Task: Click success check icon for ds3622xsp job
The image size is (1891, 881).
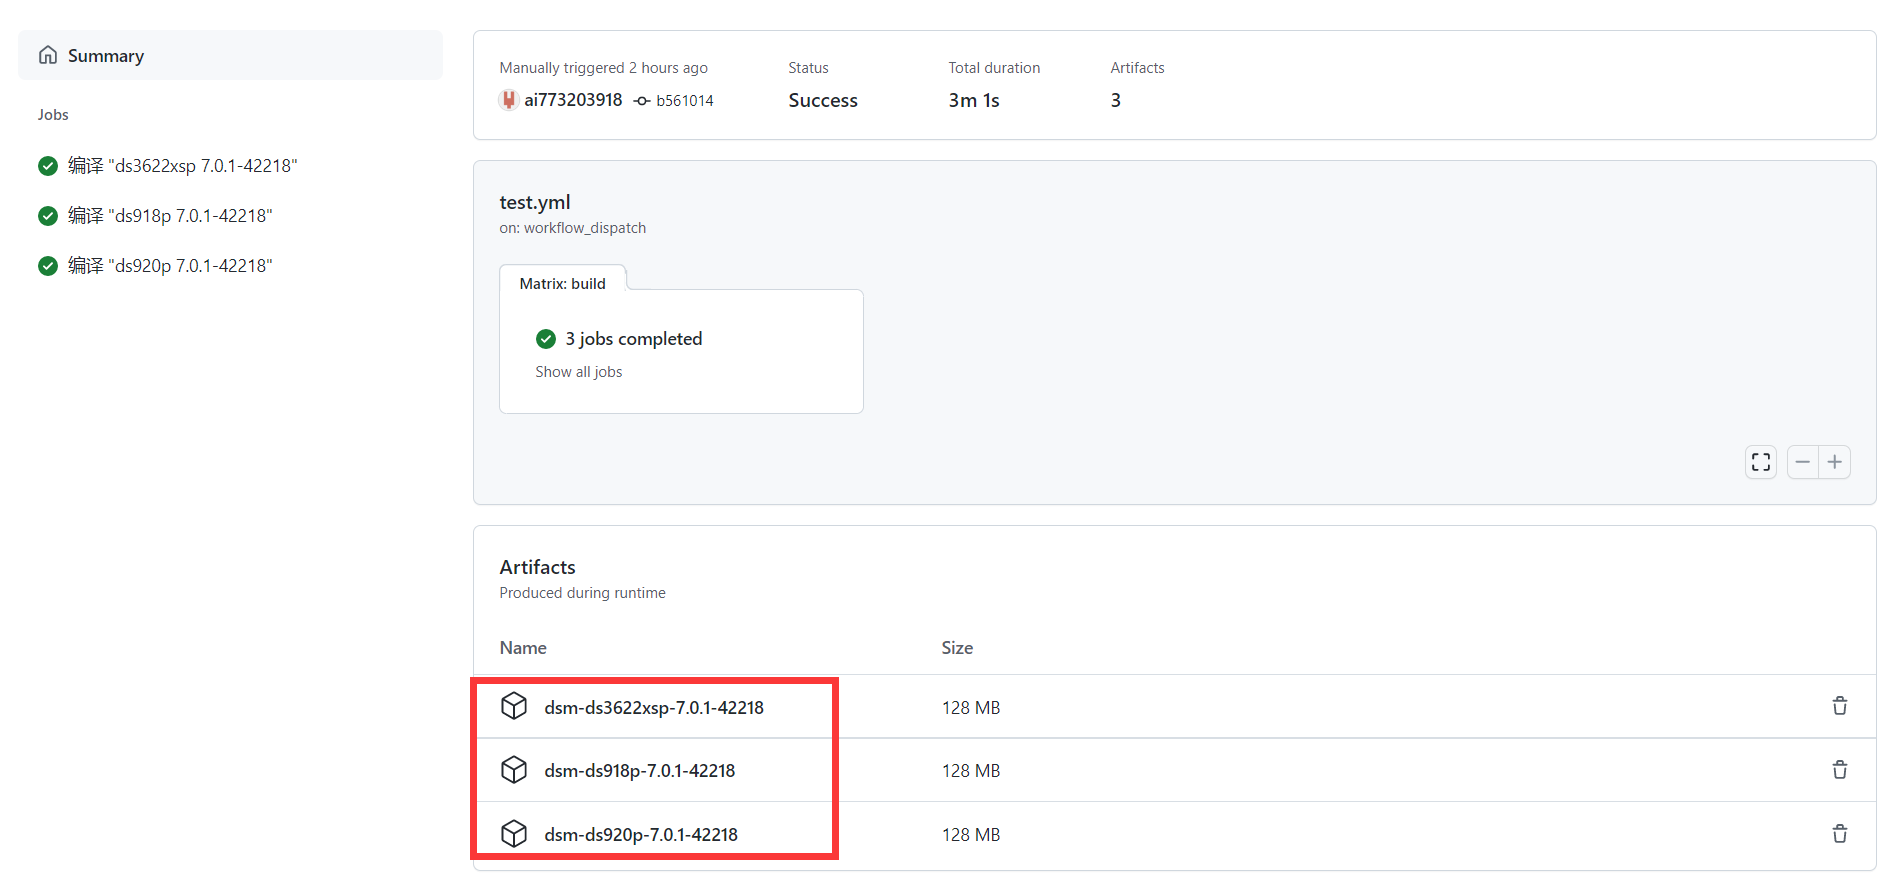Action: pyautogui.click(x=48, y=166)
